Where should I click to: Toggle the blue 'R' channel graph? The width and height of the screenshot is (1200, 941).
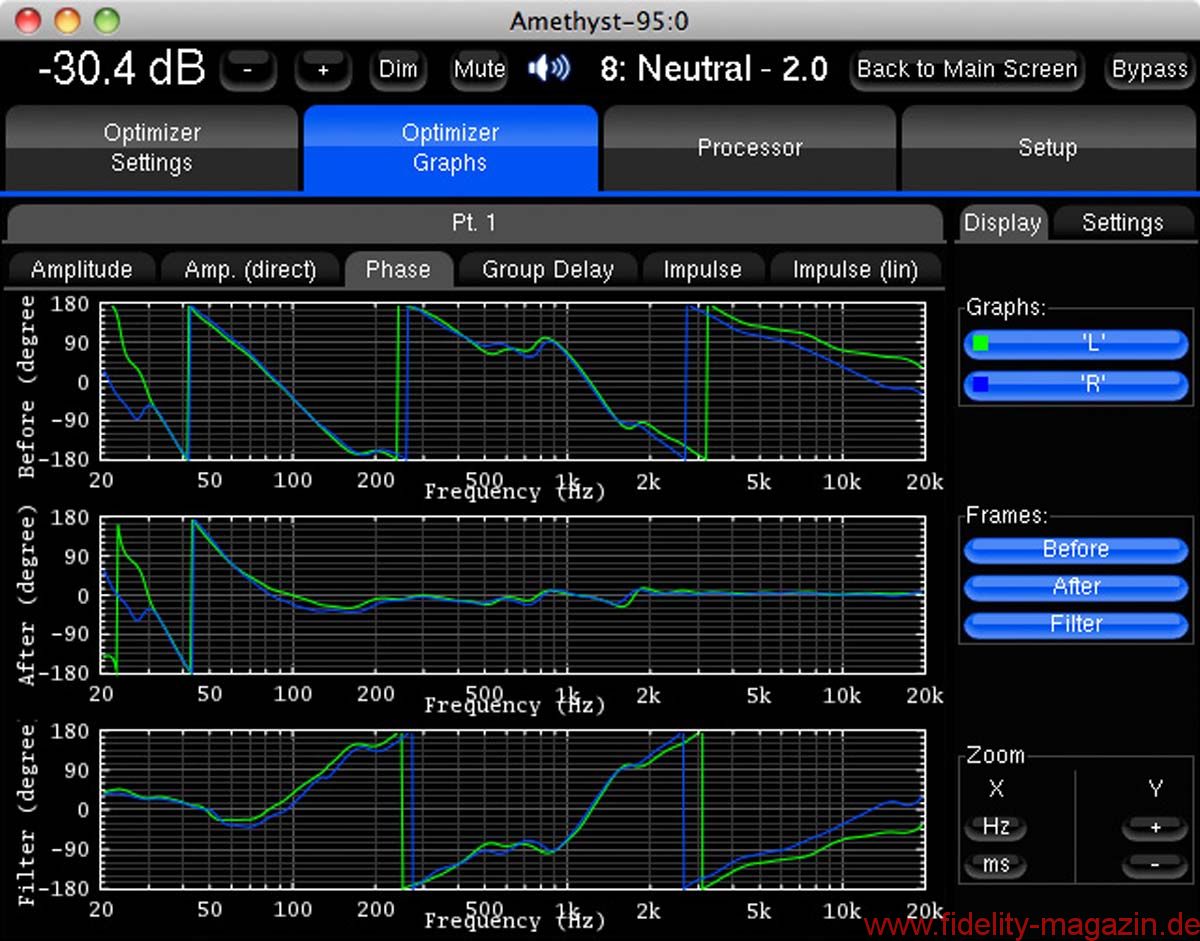pos(1076,384)
